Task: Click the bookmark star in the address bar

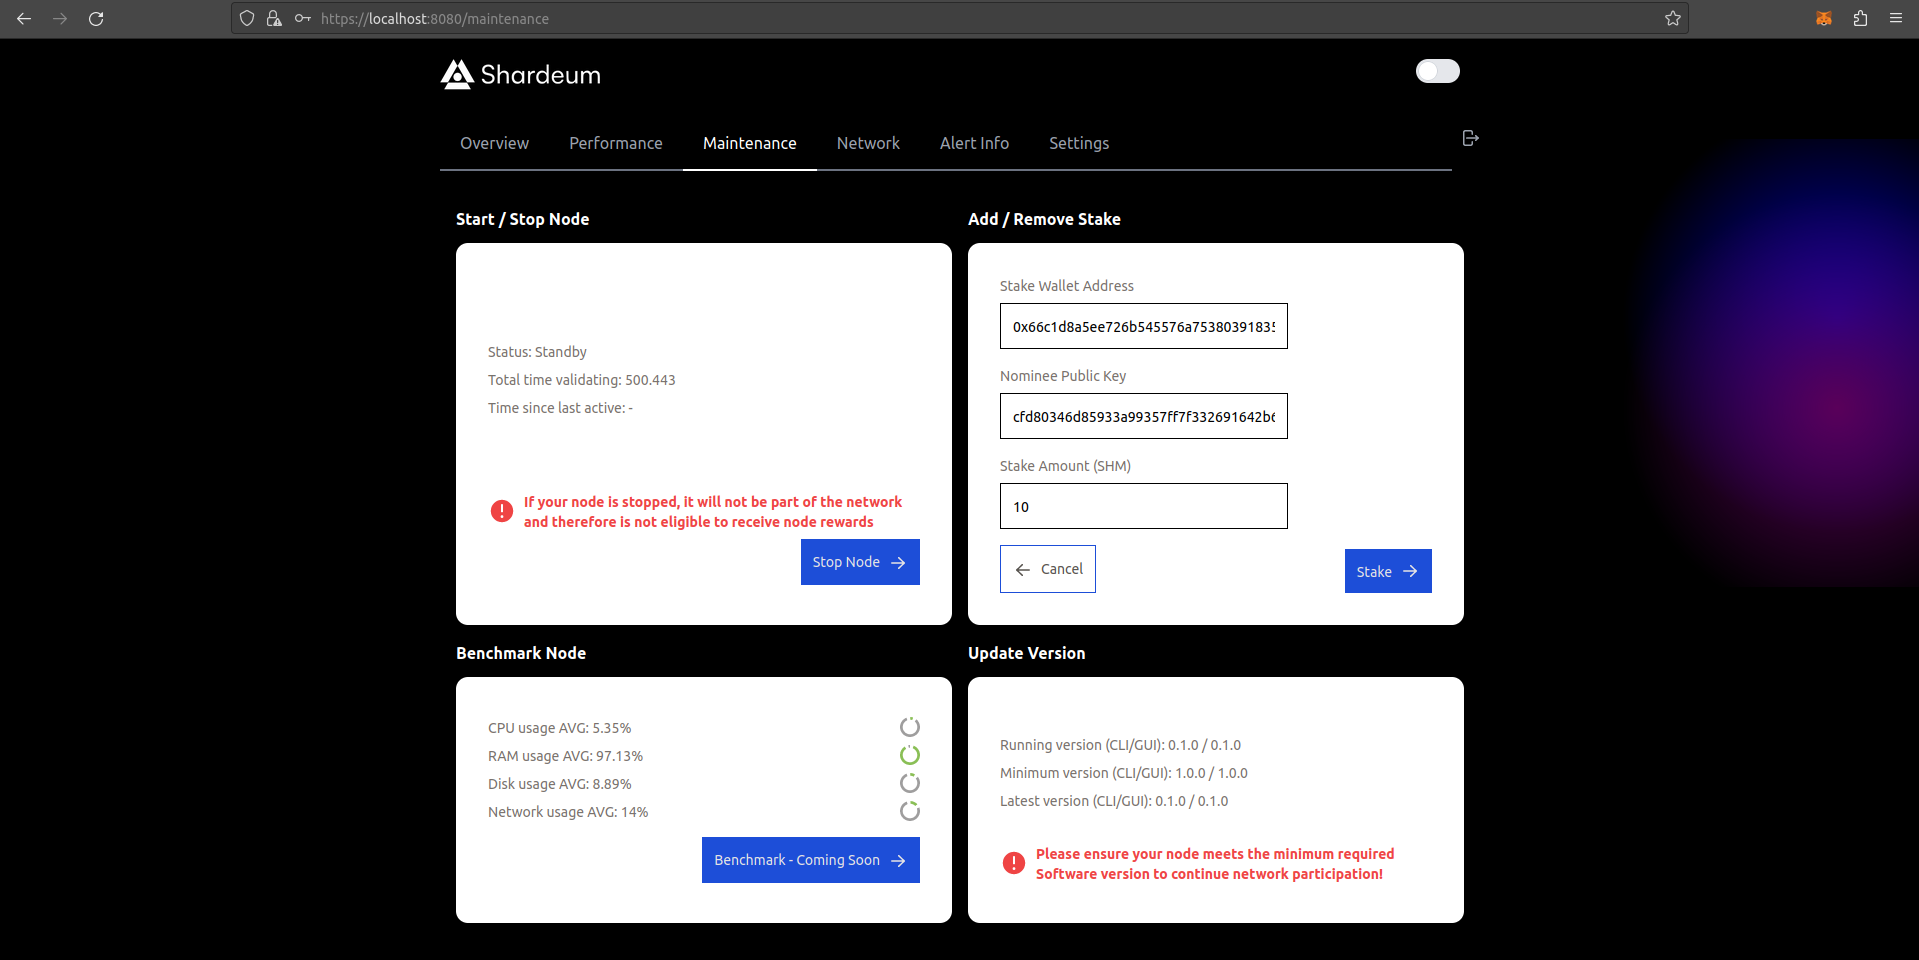Action: [1673, 18]
